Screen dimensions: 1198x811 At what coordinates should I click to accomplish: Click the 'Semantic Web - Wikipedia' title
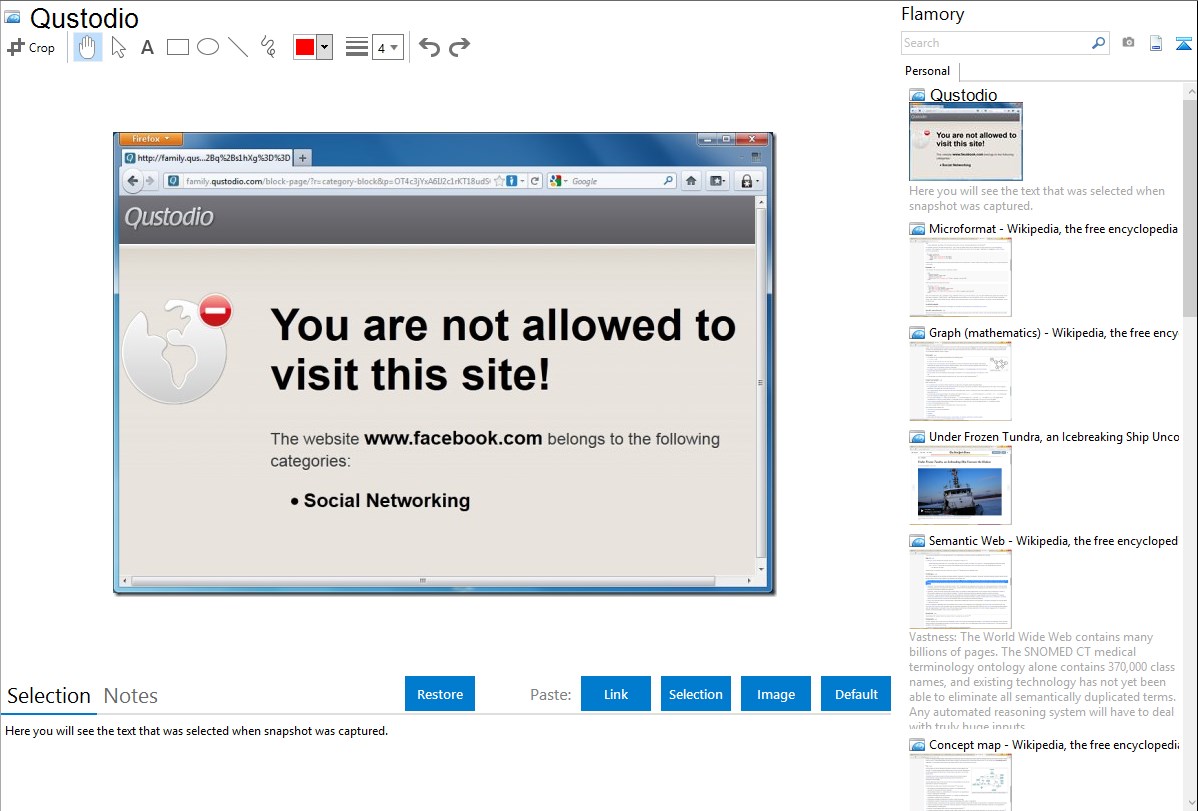[x=1054, y=540]
